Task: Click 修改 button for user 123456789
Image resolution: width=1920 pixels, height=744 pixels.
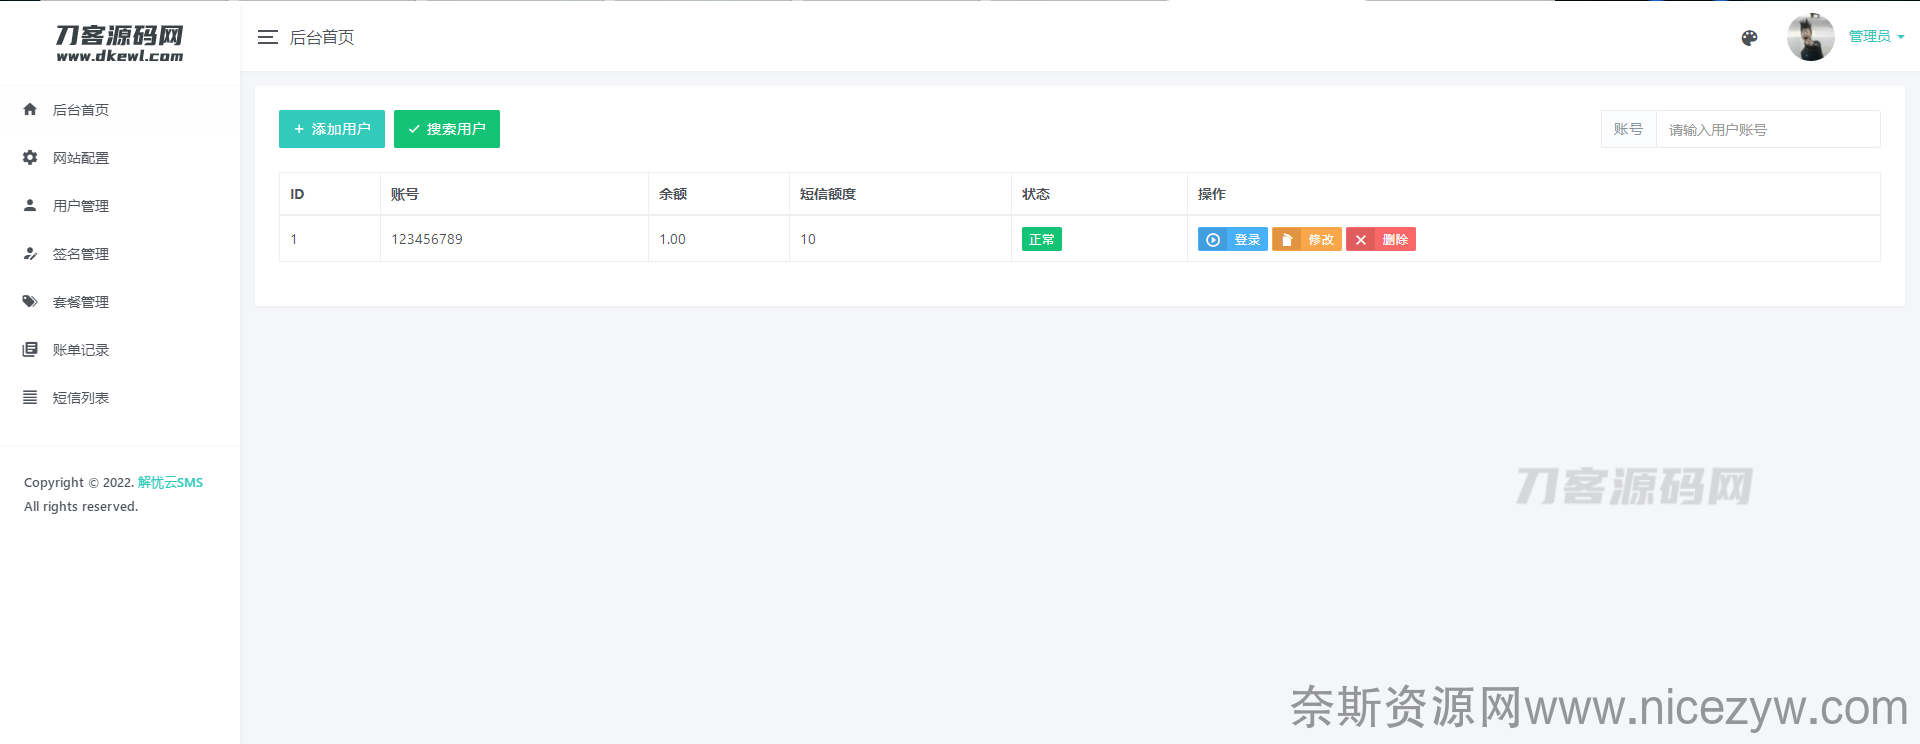Action: 1306,240
